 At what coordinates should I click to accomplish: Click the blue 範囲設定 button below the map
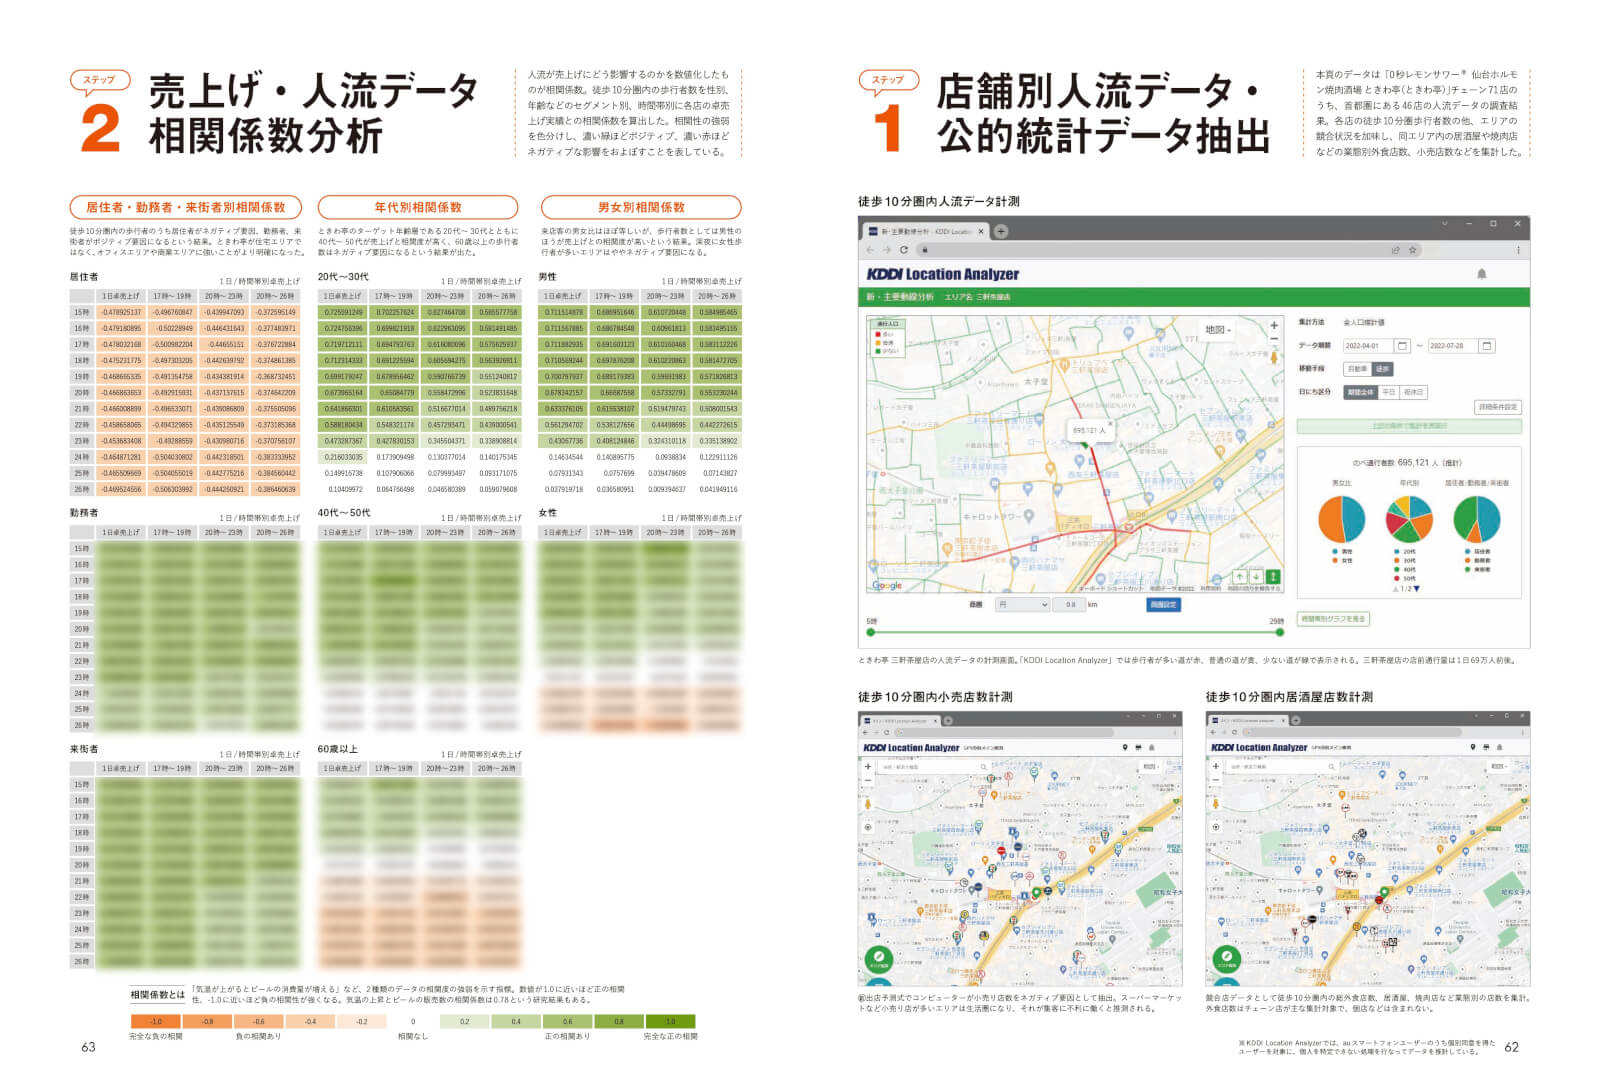coord(1163,605)
